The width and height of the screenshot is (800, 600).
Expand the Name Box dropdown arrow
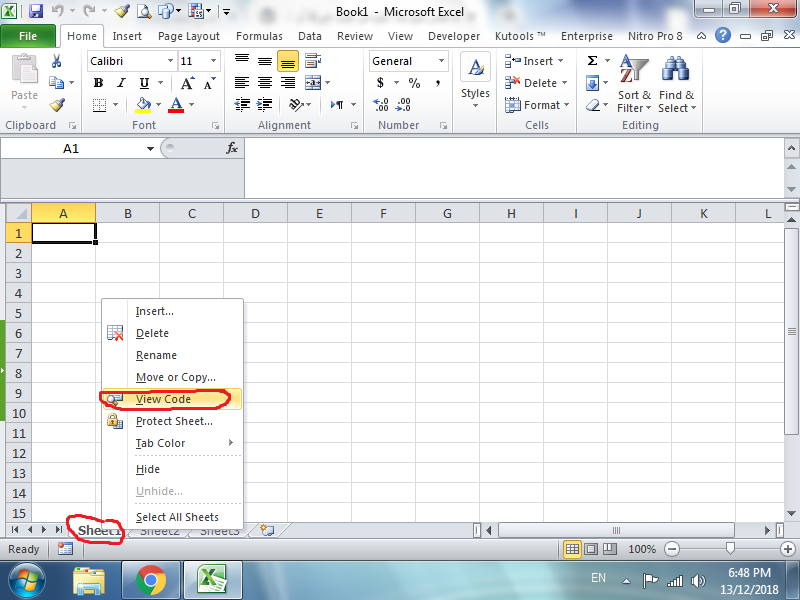click(x=150, y=149)
